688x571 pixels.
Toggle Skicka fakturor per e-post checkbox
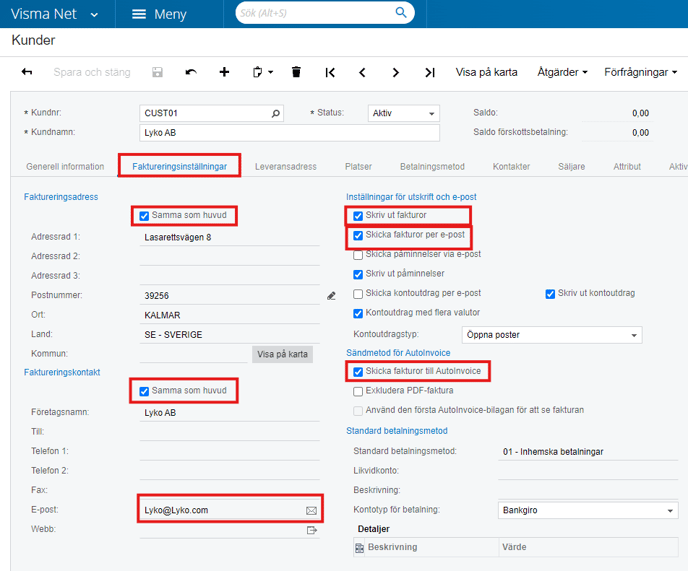tap(358, 235)
